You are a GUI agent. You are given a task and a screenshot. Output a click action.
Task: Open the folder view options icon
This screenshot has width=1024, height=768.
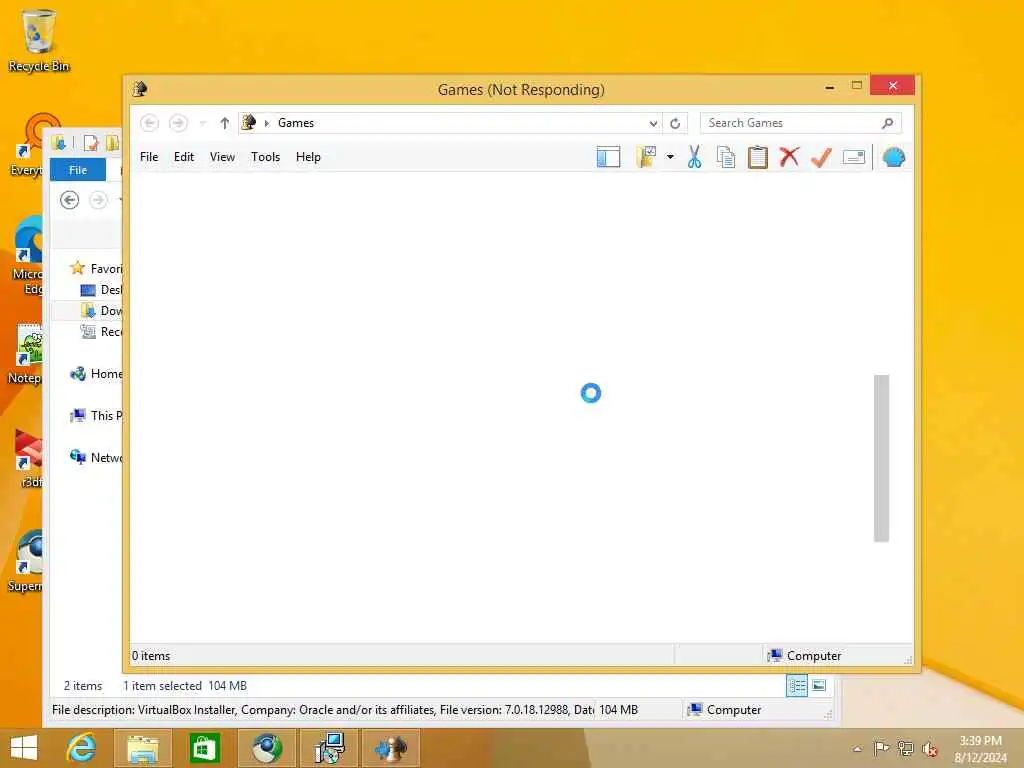pos(646,157)
